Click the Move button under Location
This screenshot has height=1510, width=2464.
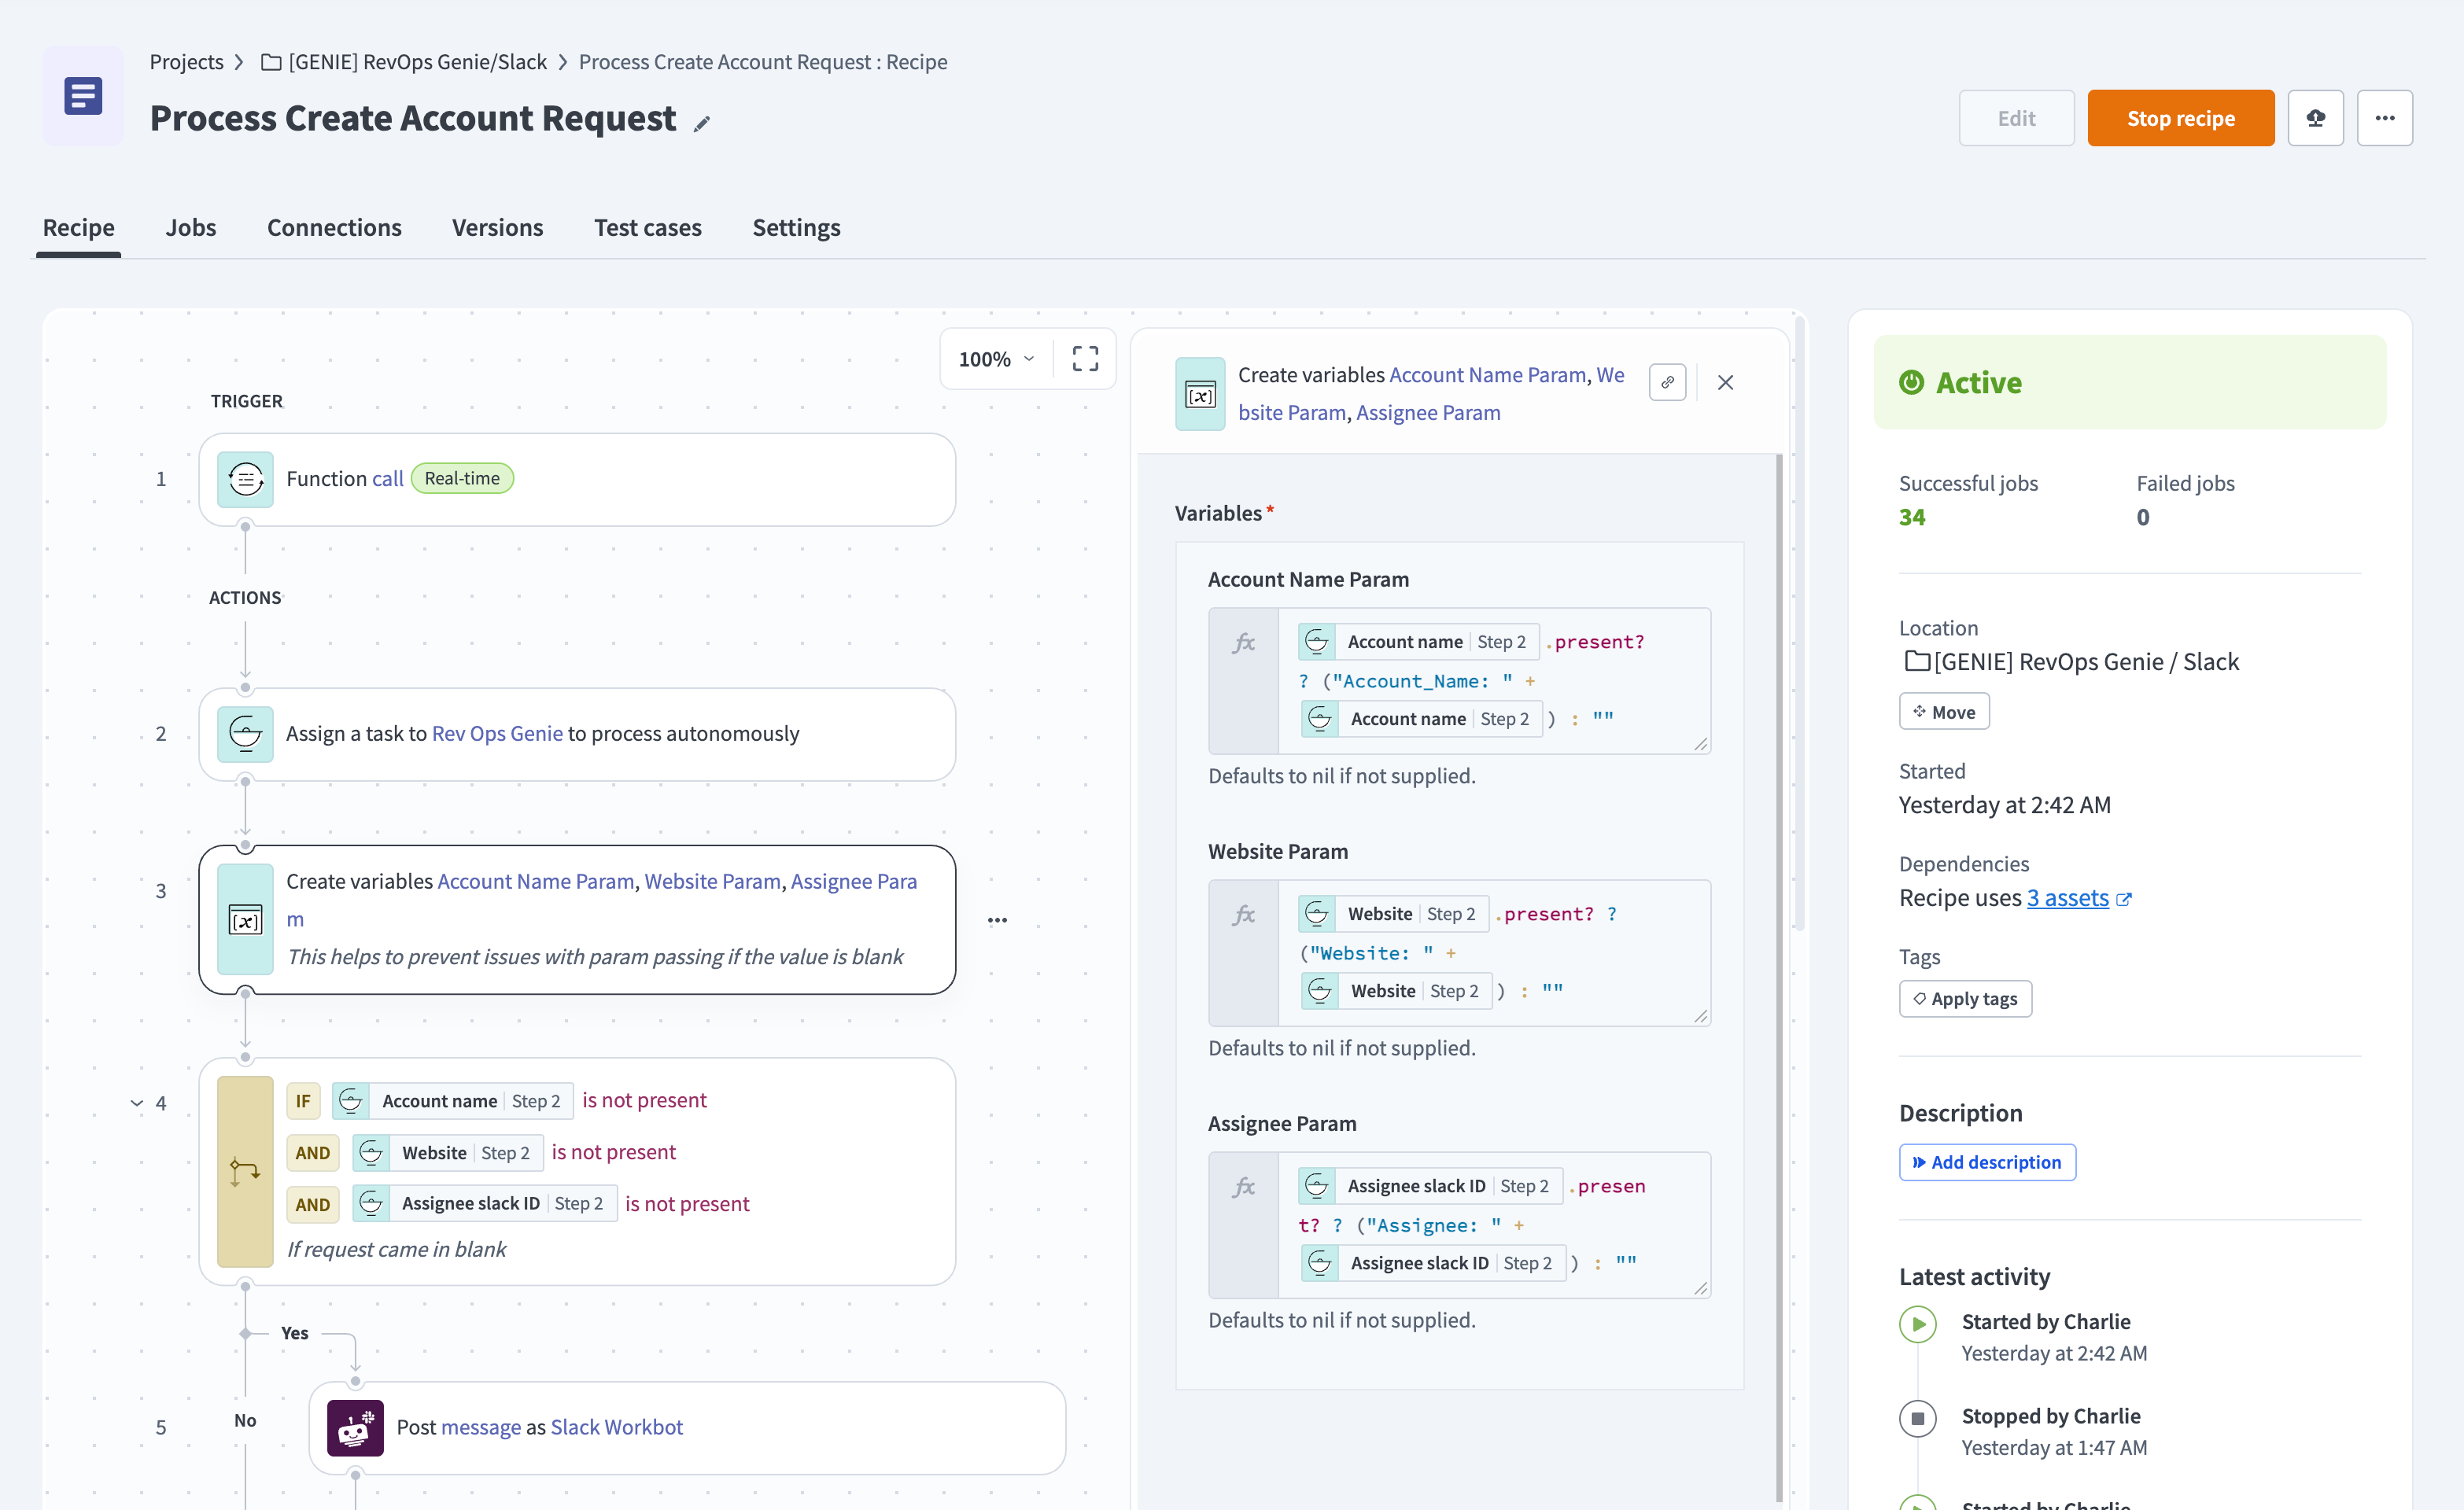[1943, 712]
